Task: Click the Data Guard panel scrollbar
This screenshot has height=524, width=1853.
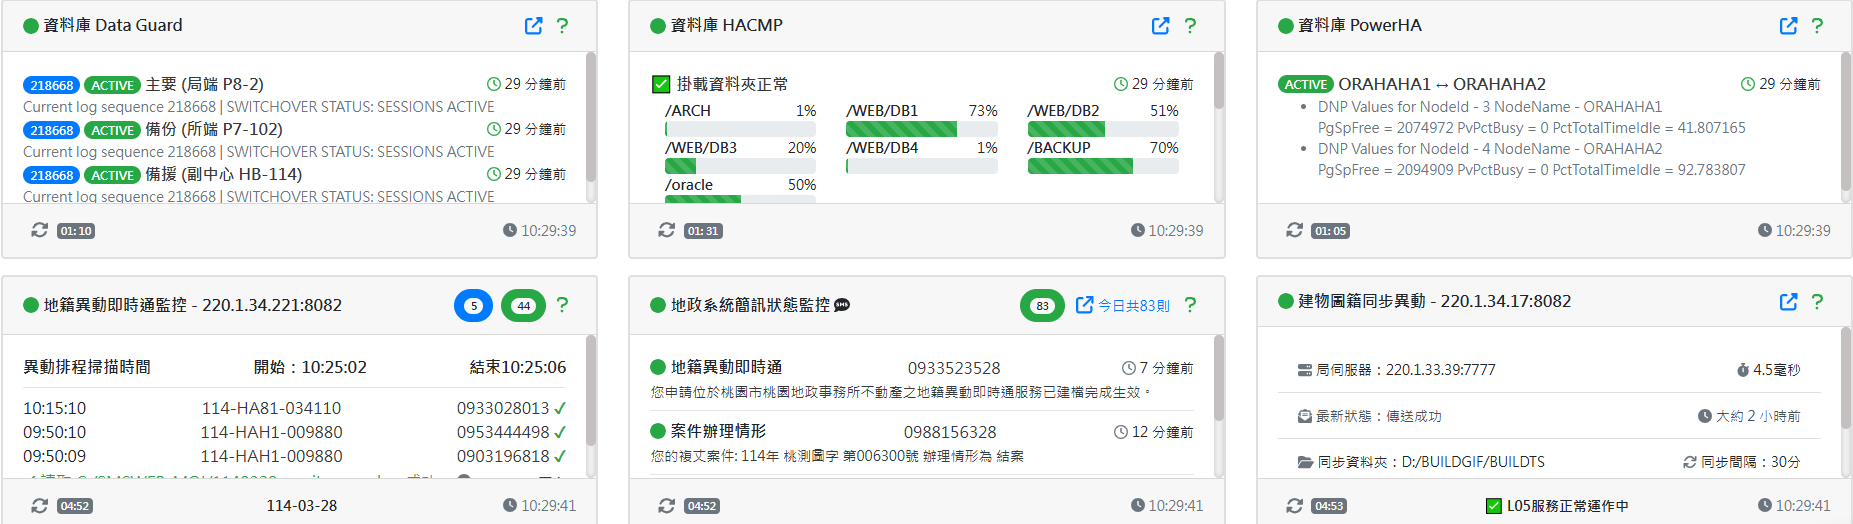Action: point(591,117)
